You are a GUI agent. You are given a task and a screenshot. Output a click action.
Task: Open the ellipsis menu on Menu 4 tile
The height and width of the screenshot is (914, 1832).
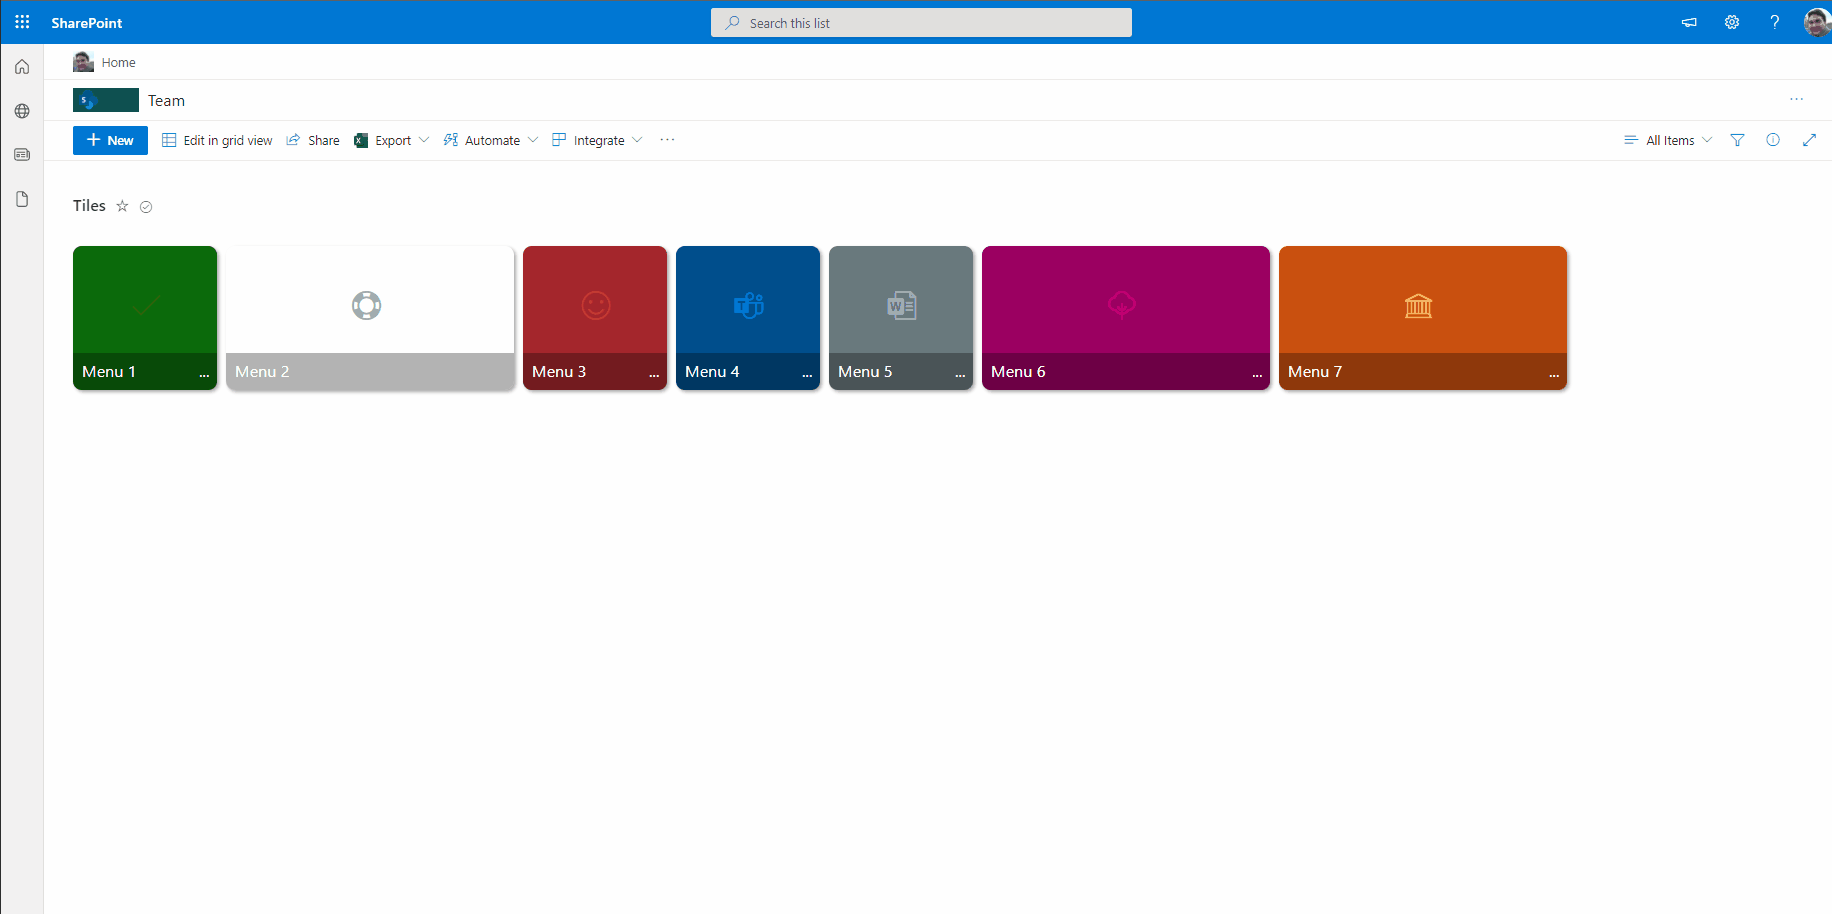click(807, 373)
